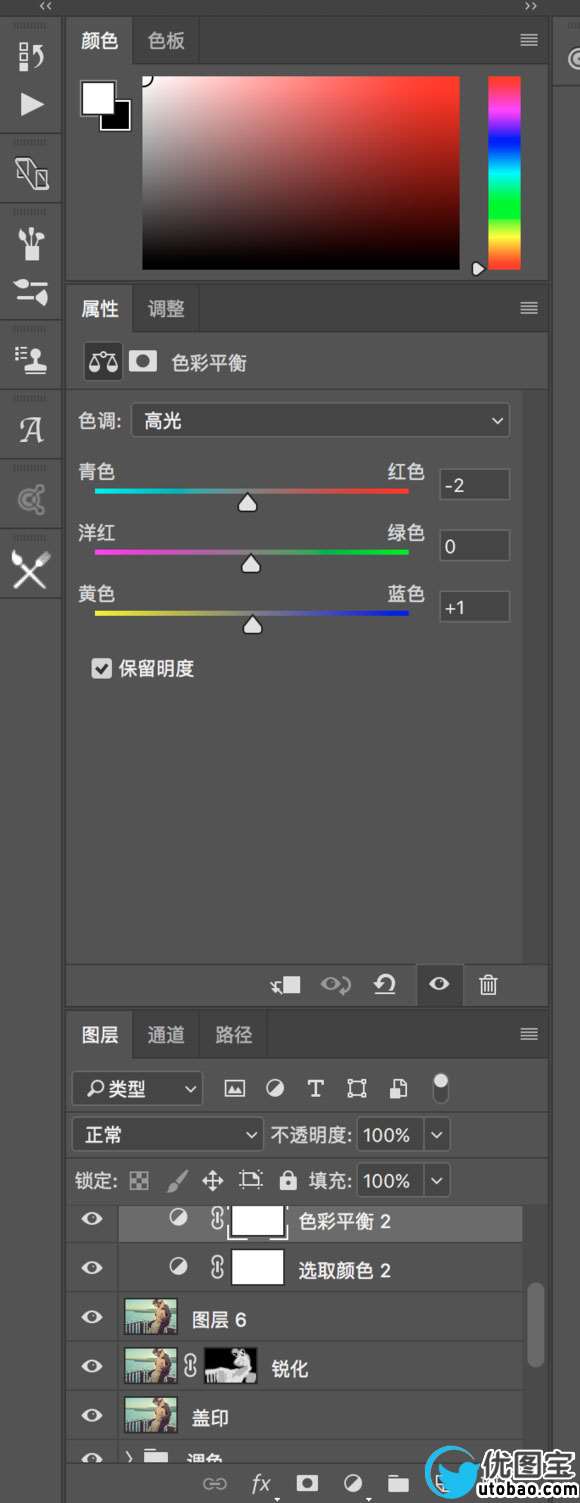The width and height of the screenshot is (580, 1503).
Task: Open the 正常 blend mode dropdown
Action: [x=167, y=1134]
